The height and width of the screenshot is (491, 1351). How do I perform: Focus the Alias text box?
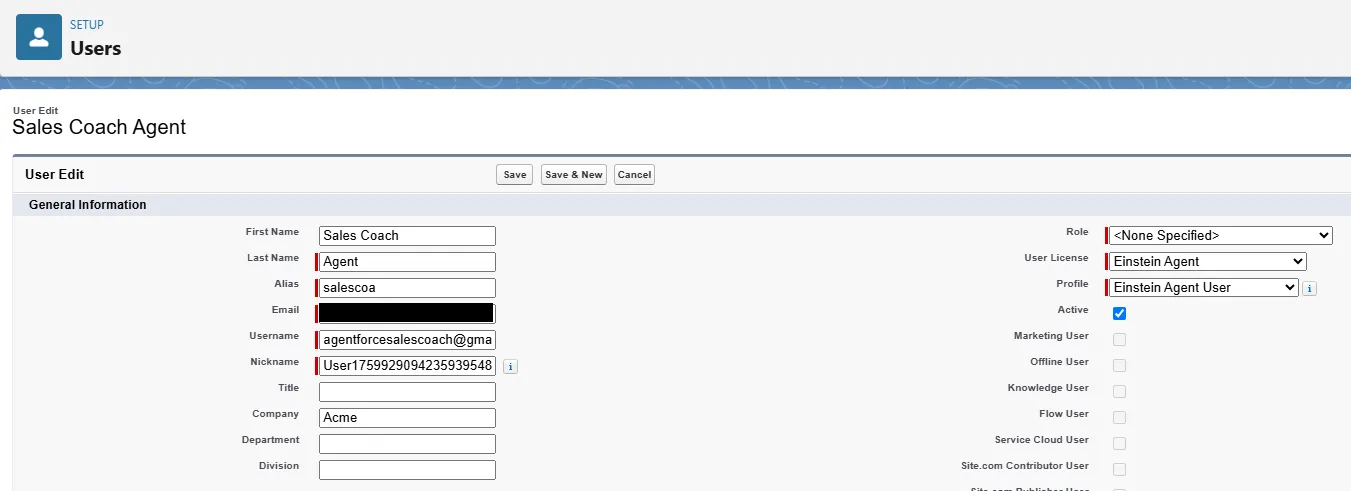tap(407, 288)
